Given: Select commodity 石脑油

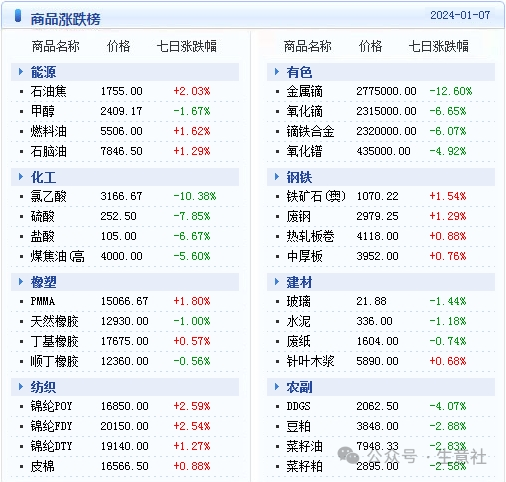Looking at the screenshot, I should [49, 151].
